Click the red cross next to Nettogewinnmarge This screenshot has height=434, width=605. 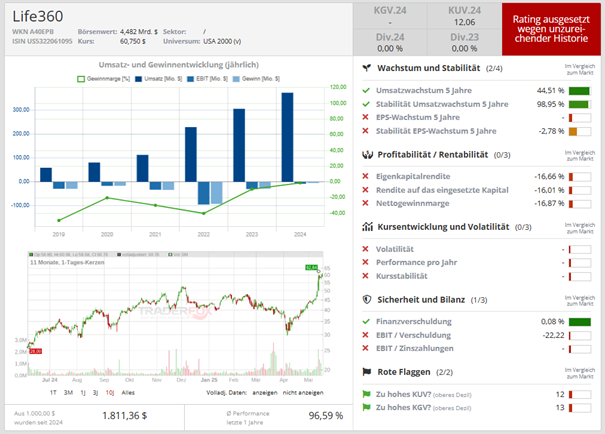point(365,203)
